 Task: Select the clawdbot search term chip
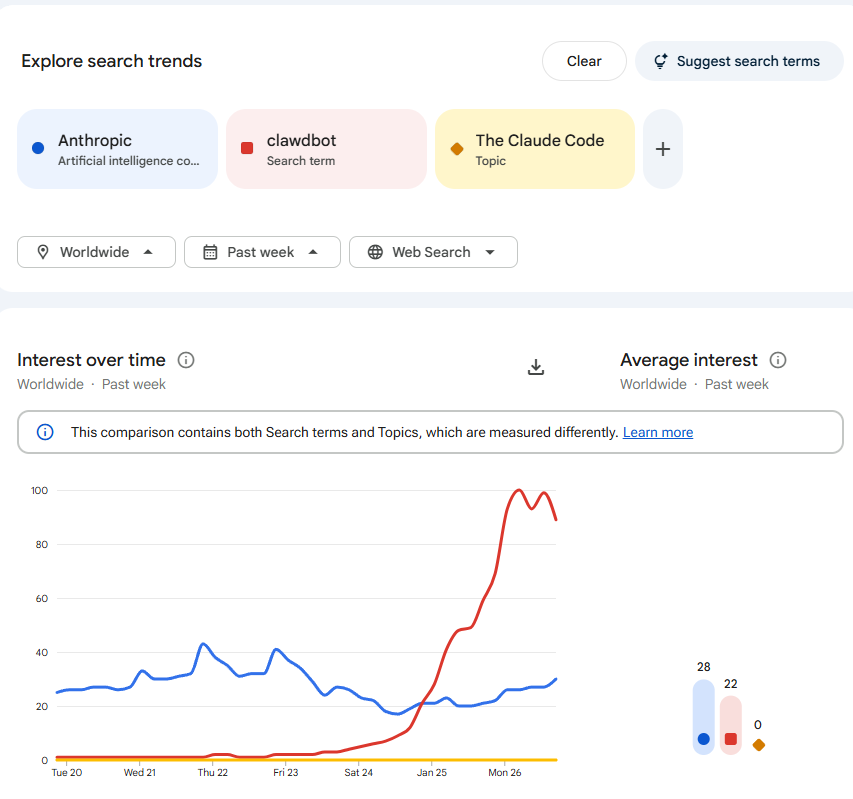326,149
